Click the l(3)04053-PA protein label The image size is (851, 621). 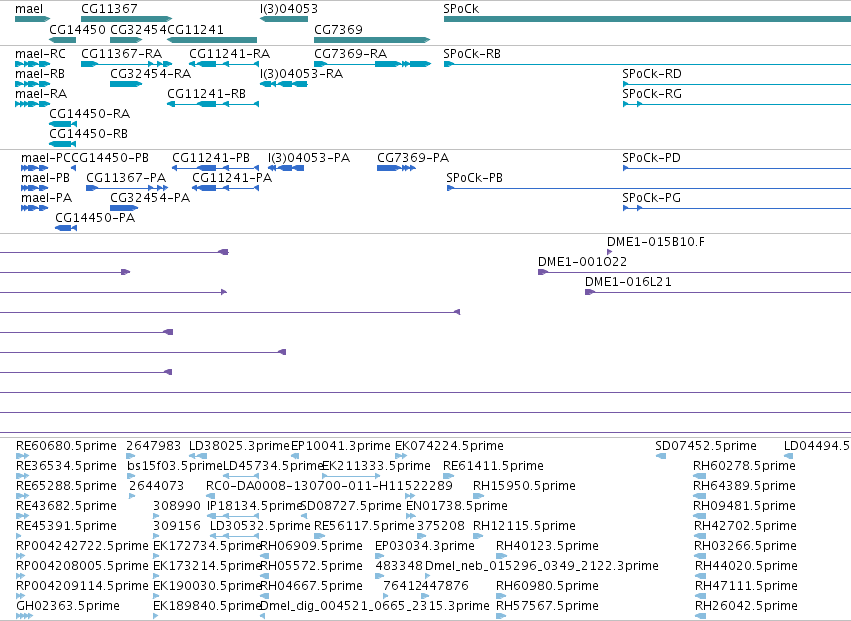pos(309,158)
